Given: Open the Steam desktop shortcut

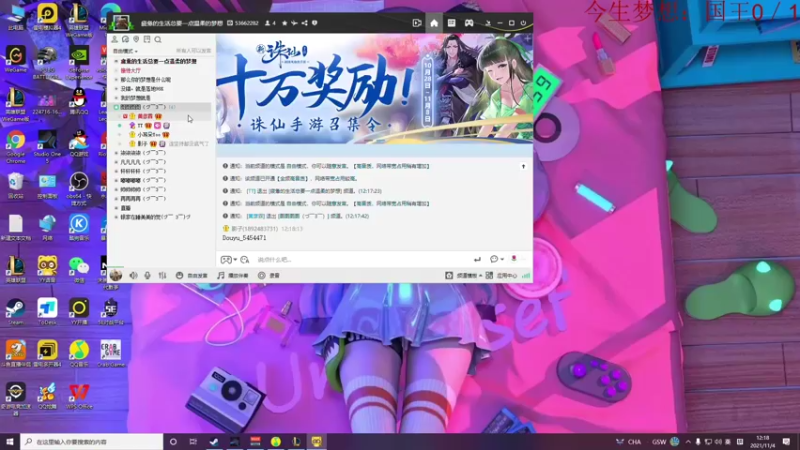Looking at the screenshot, I should coord(15,312).
